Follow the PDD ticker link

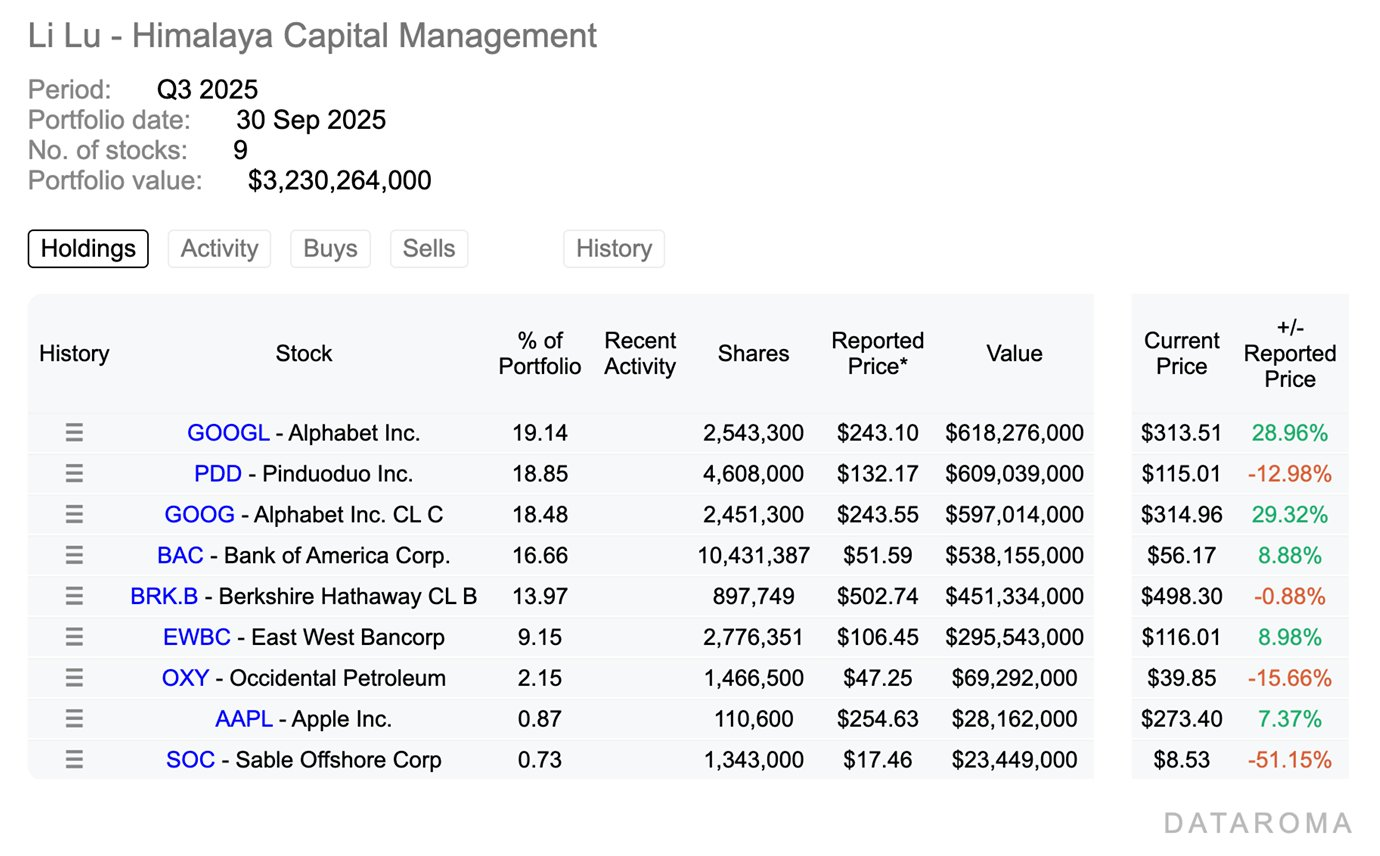pos(218,474)
